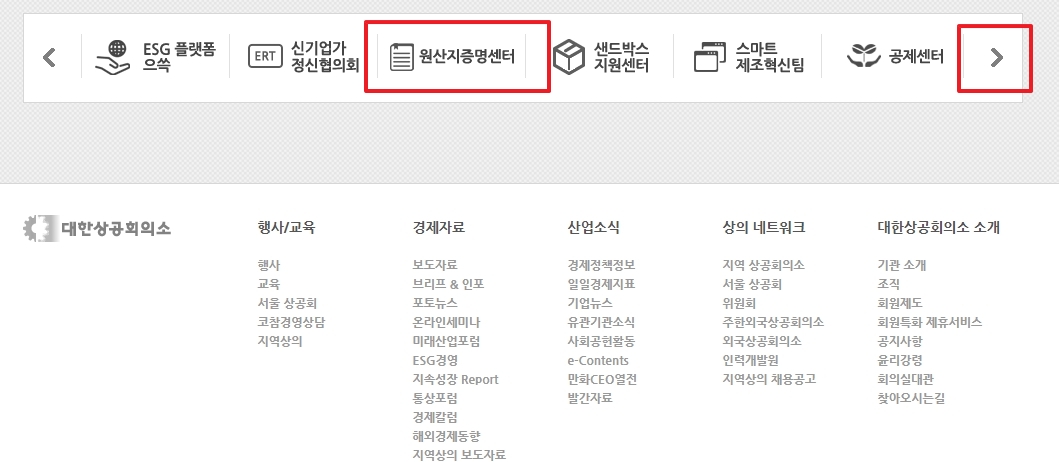Open 공제센터 link text
Image resolution: width=1059 pixels, height=462 pixels.
tap(916, 57)
